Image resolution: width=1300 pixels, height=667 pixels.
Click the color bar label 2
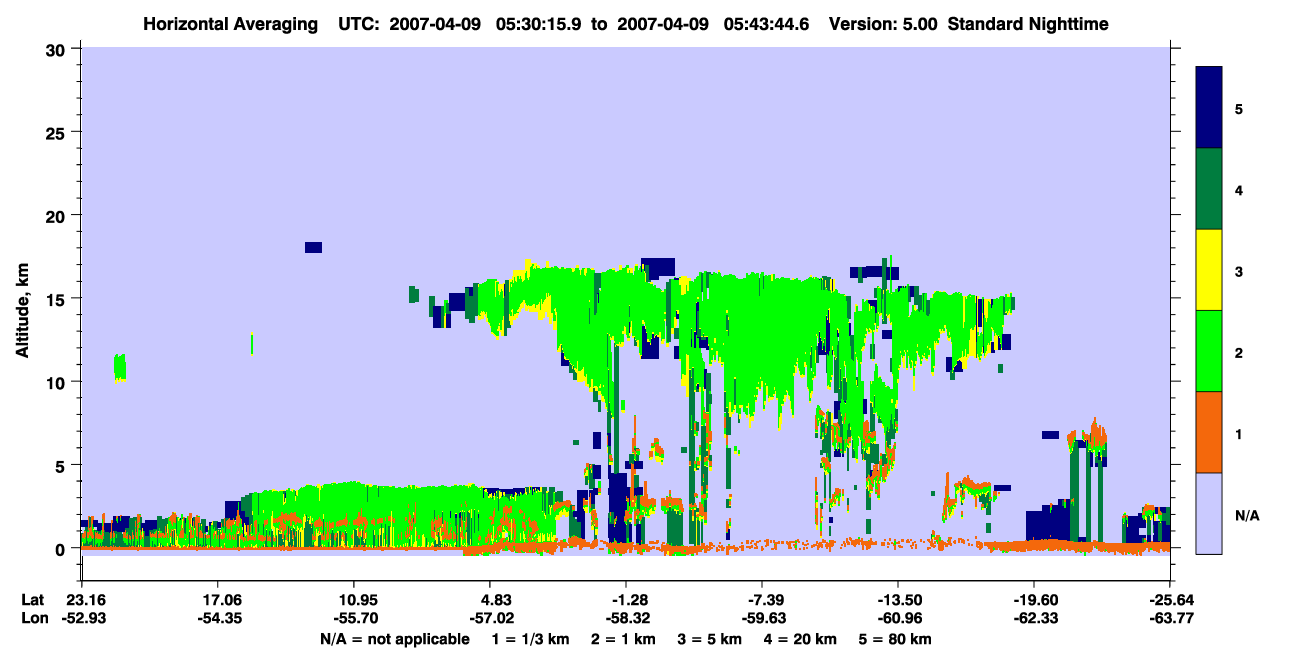click(1239, 351)
